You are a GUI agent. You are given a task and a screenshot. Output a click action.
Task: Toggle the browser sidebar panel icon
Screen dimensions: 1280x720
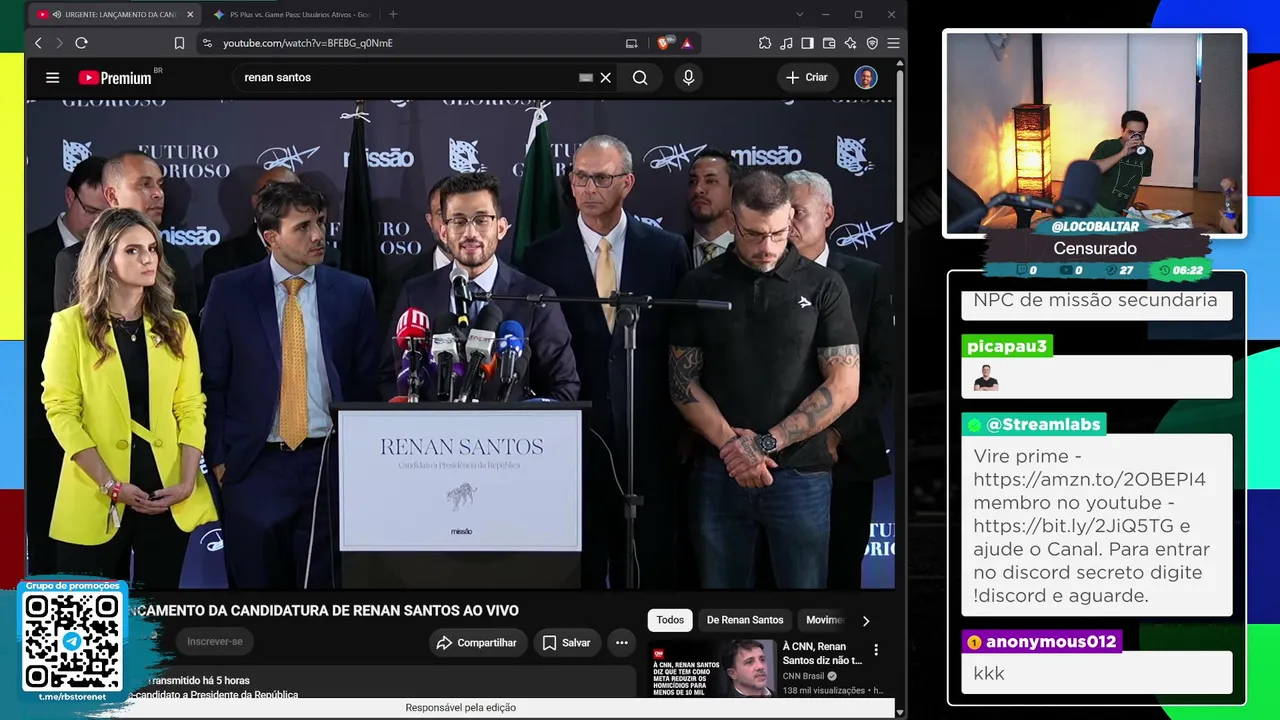(807, 43)
